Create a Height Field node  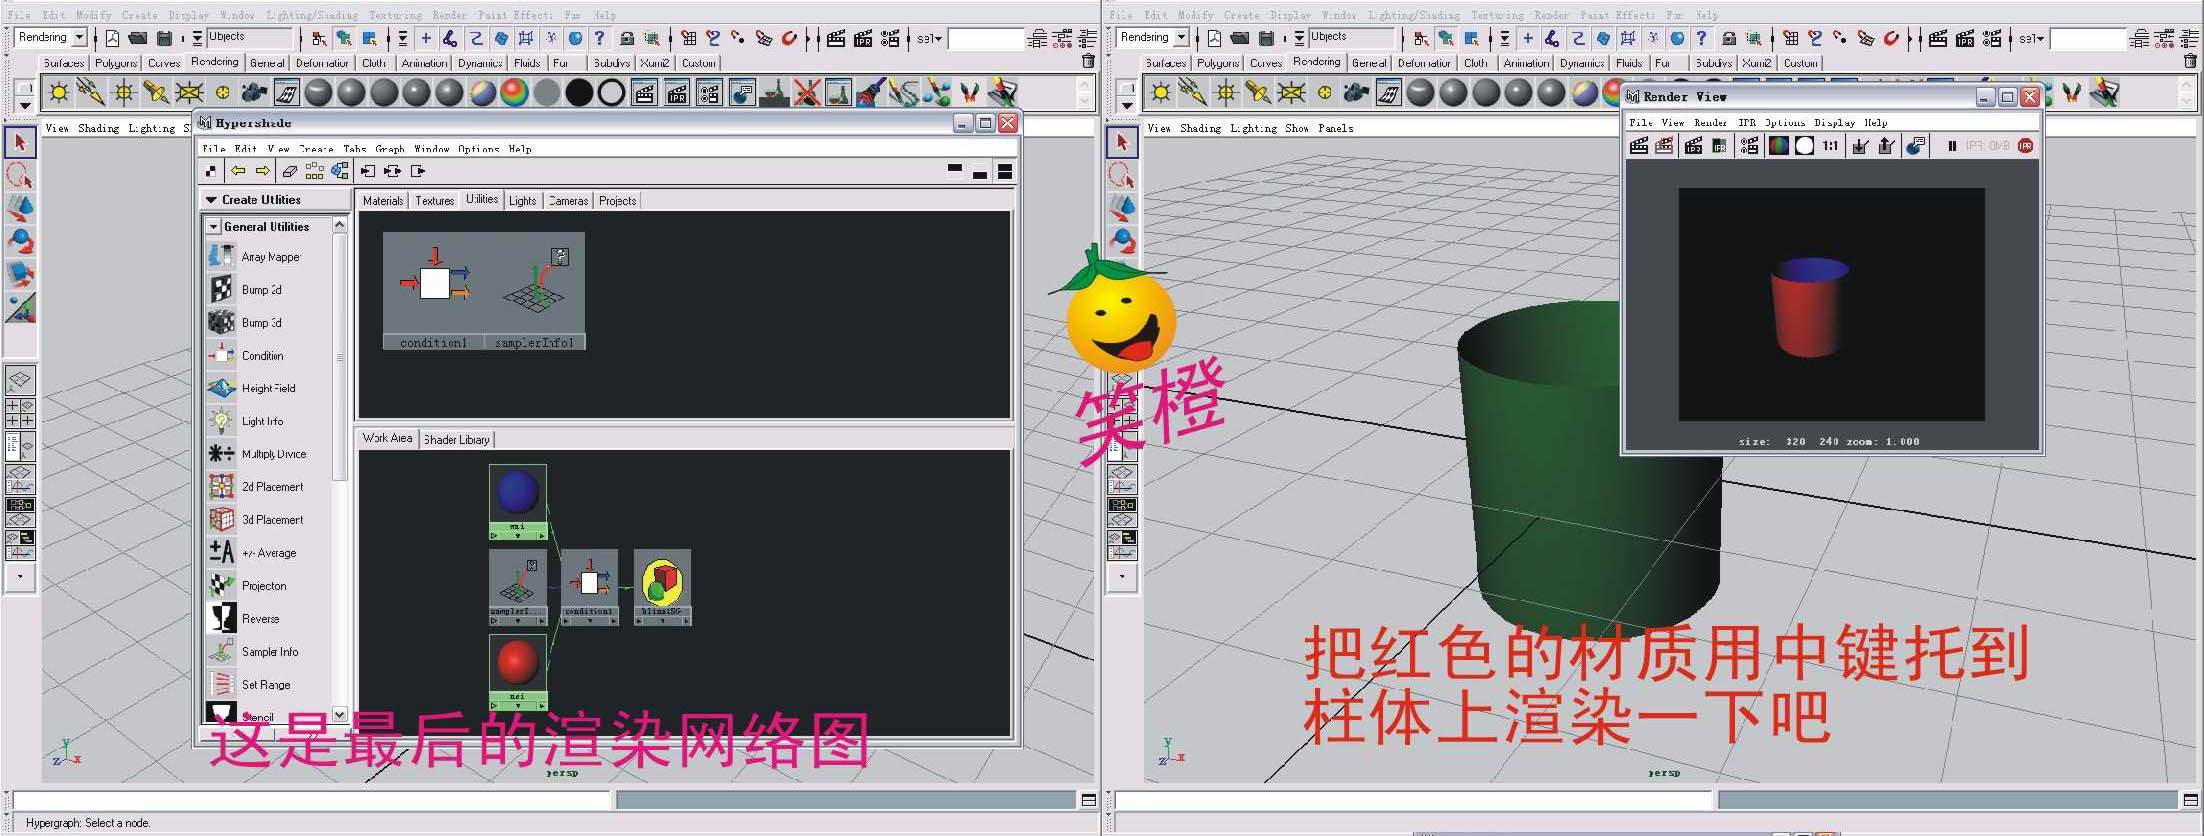coord(252,388)
